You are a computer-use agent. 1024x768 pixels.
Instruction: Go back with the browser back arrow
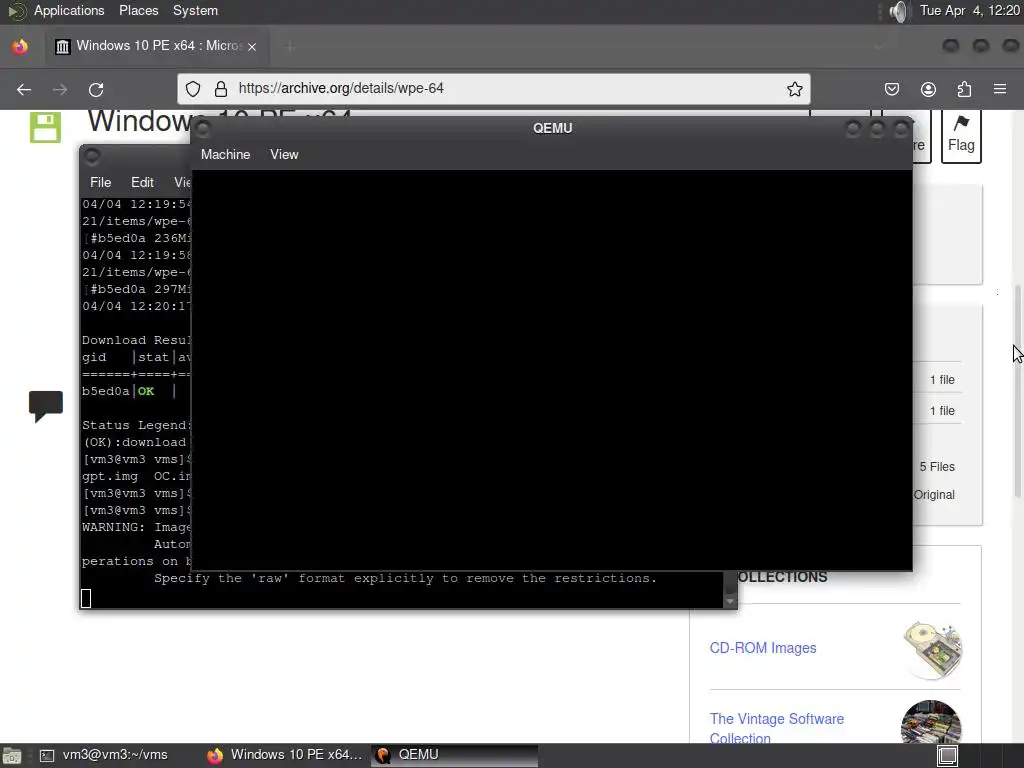(x=24, y=89)
